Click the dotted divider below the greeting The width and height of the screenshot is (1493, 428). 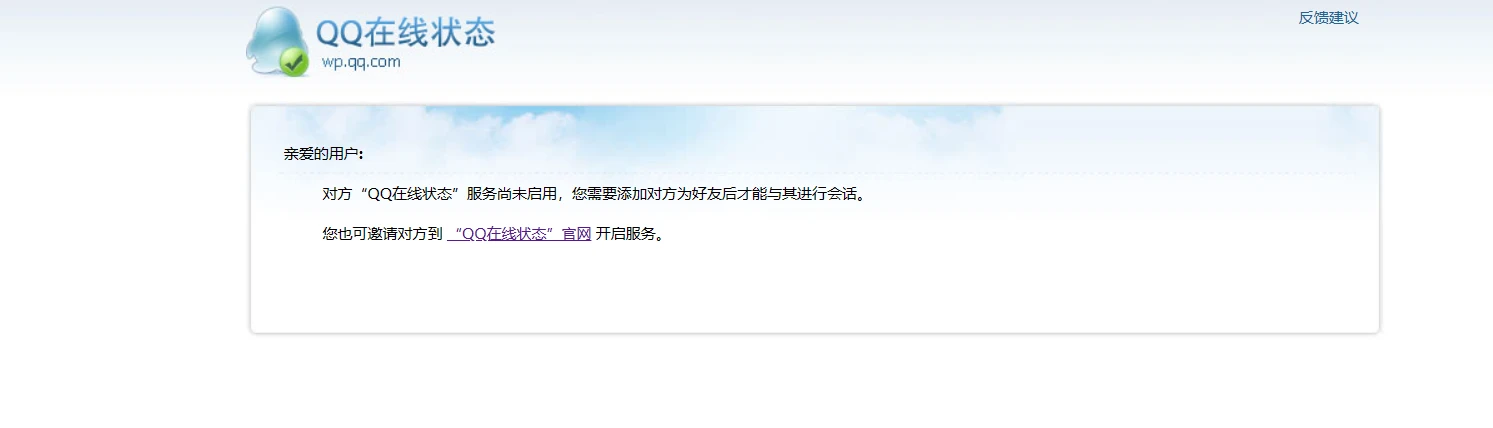[815, 173]
